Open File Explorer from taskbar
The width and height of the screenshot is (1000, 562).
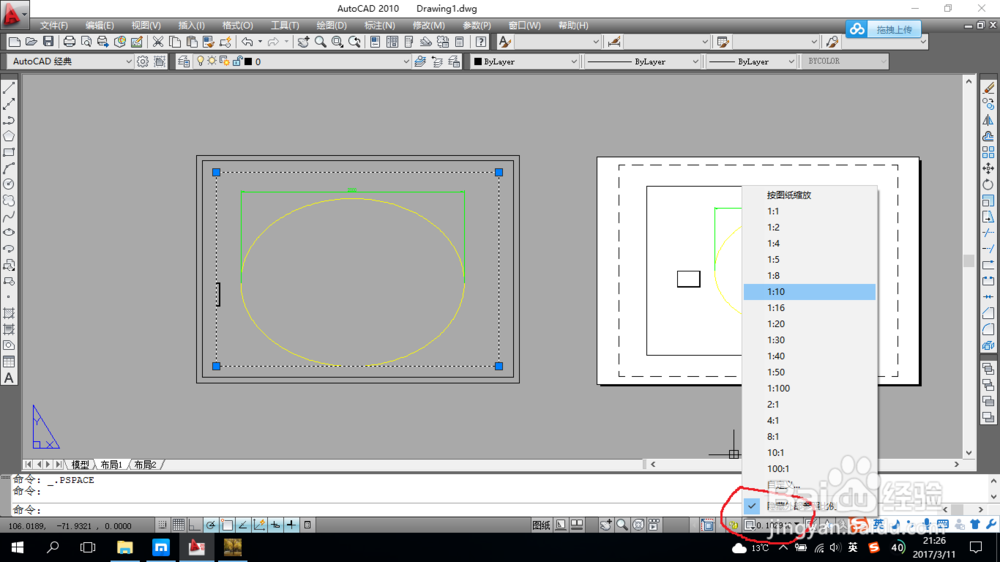(124, 547)
